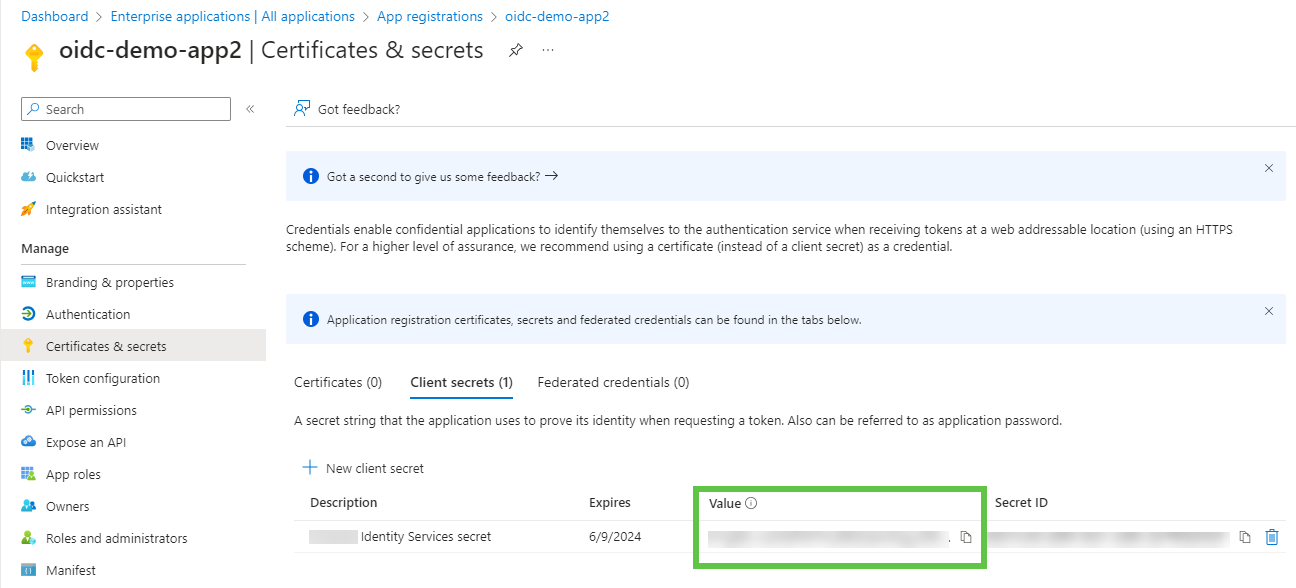The height and width of the screenshot is (588, 1296).
Task: Click Dashboard breadcrumb link
Action: click(x=55, y=16)
